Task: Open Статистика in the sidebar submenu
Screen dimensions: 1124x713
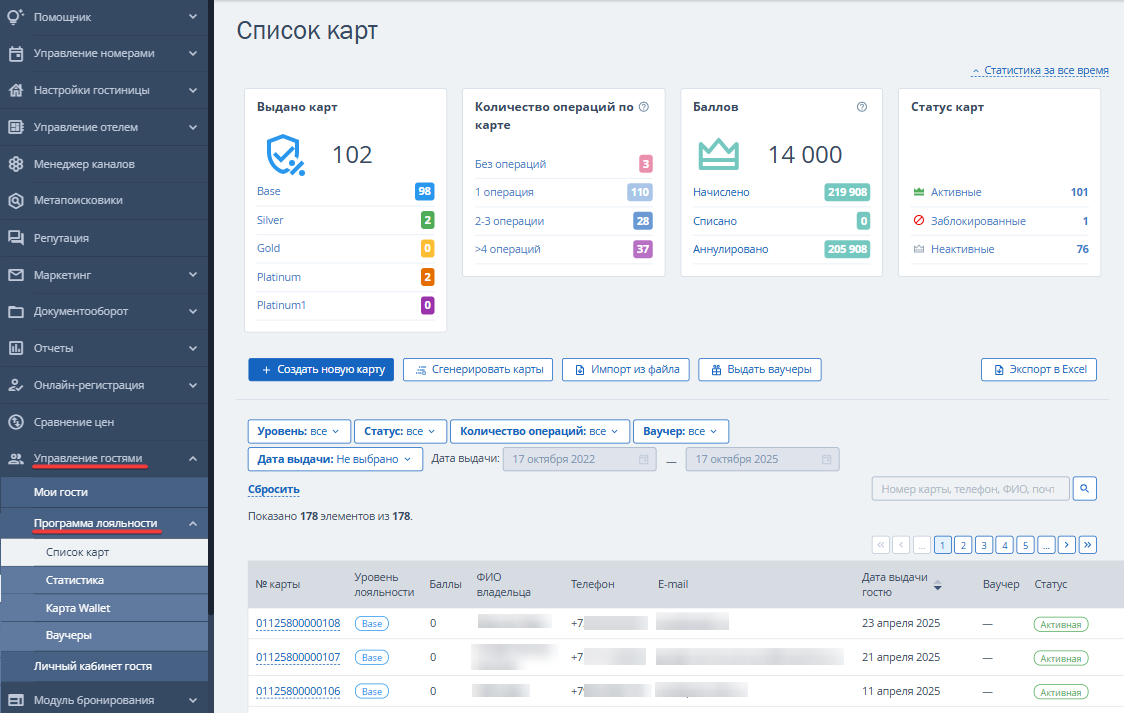Action: [75, 580]
